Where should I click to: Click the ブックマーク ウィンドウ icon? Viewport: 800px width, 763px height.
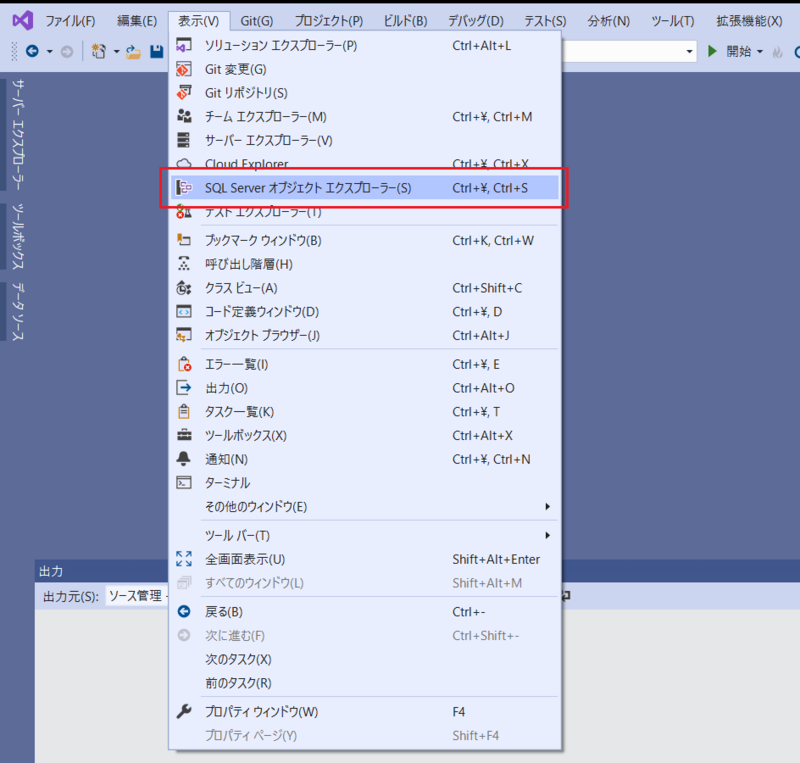click(184, 240)
